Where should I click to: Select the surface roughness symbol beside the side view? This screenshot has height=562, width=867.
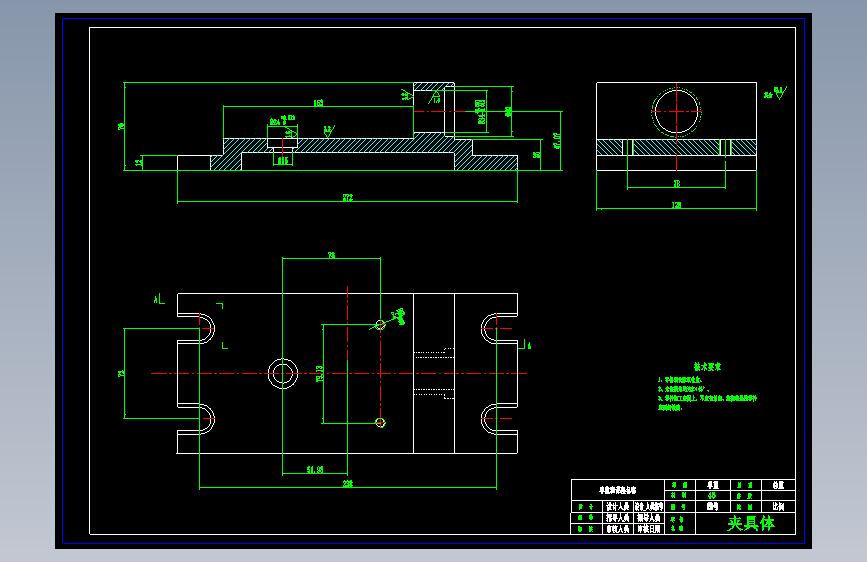click(x=776, y=93)
